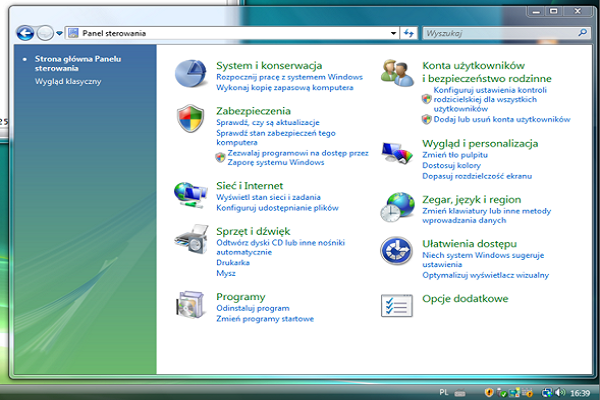
Task: Open Dostosuj kolory link
Action: coord(452,165)
